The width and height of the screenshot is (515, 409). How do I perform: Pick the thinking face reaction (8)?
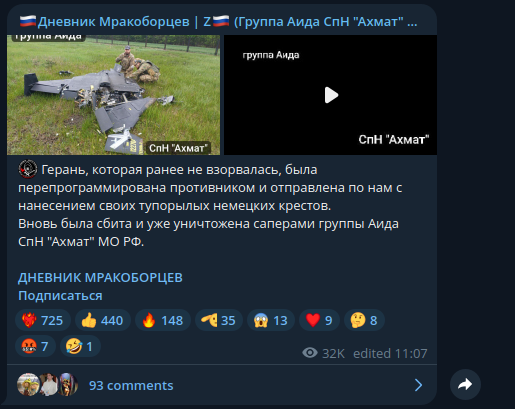click(364, 320)
